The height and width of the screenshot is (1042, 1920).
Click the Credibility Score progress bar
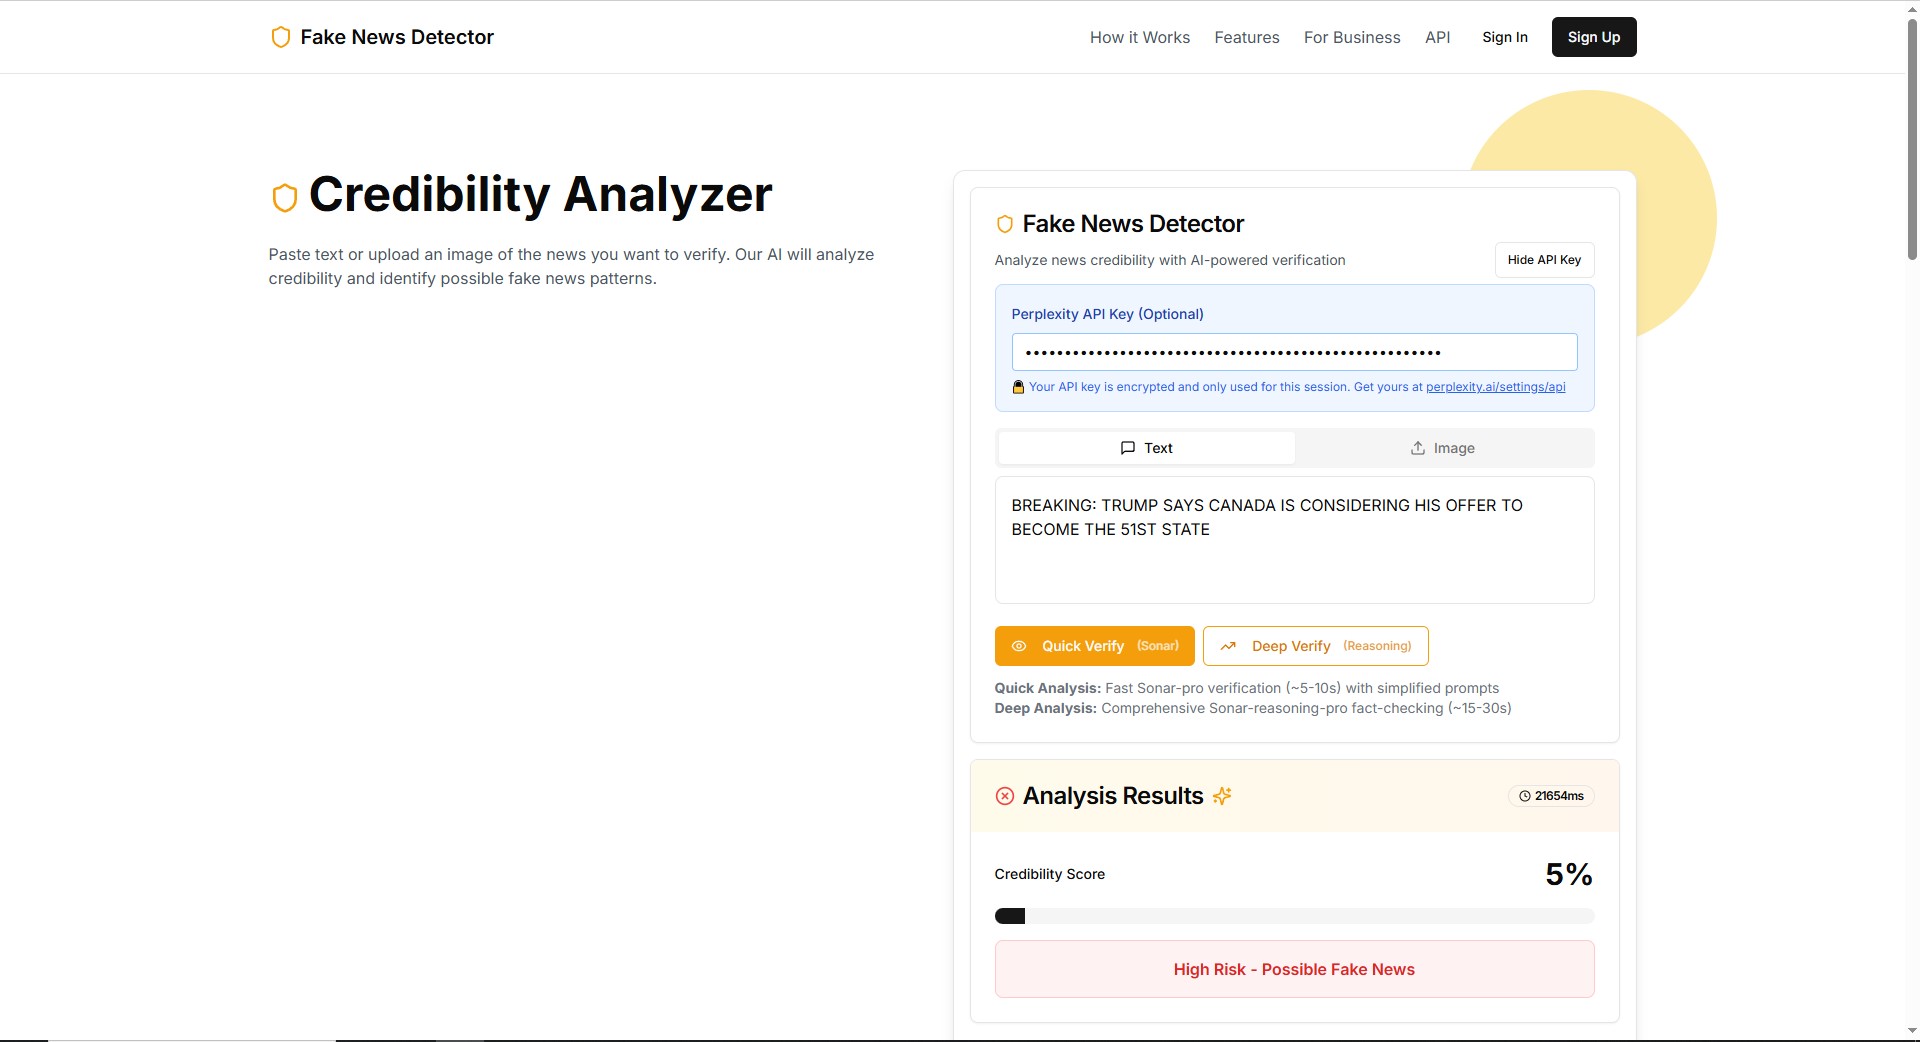tap(1294, 915)
